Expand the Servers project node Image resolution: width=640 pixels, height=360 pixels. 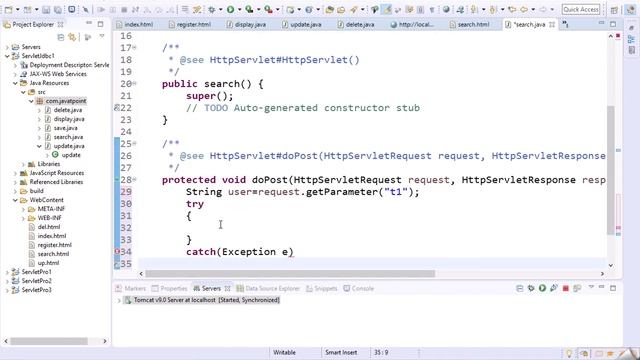click(7, 47)
